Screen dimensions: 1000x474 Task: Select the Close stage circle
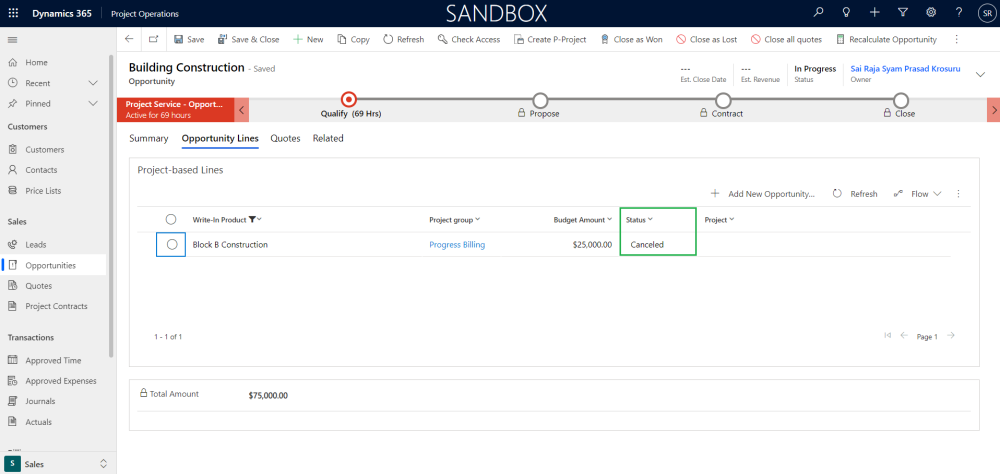pos(901,100)
